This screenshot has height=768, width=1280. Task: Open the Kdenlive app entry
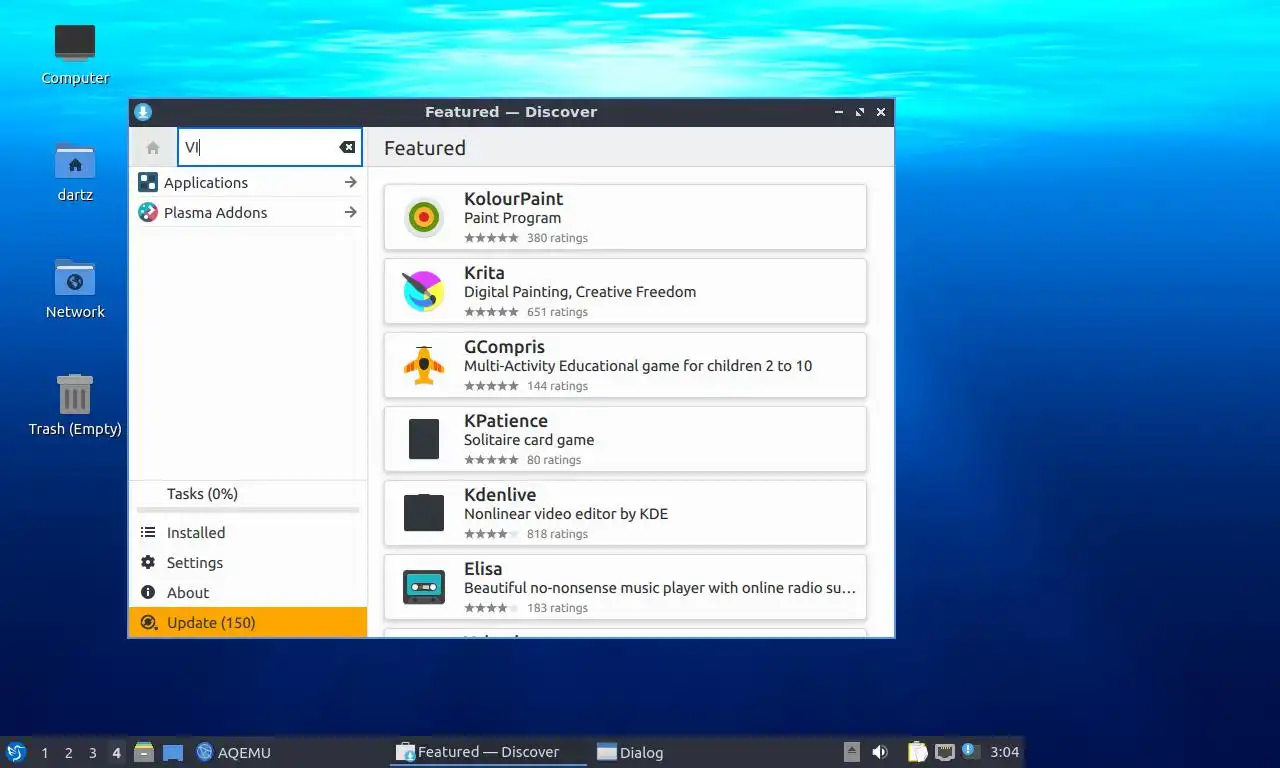(x=625, y=513)
